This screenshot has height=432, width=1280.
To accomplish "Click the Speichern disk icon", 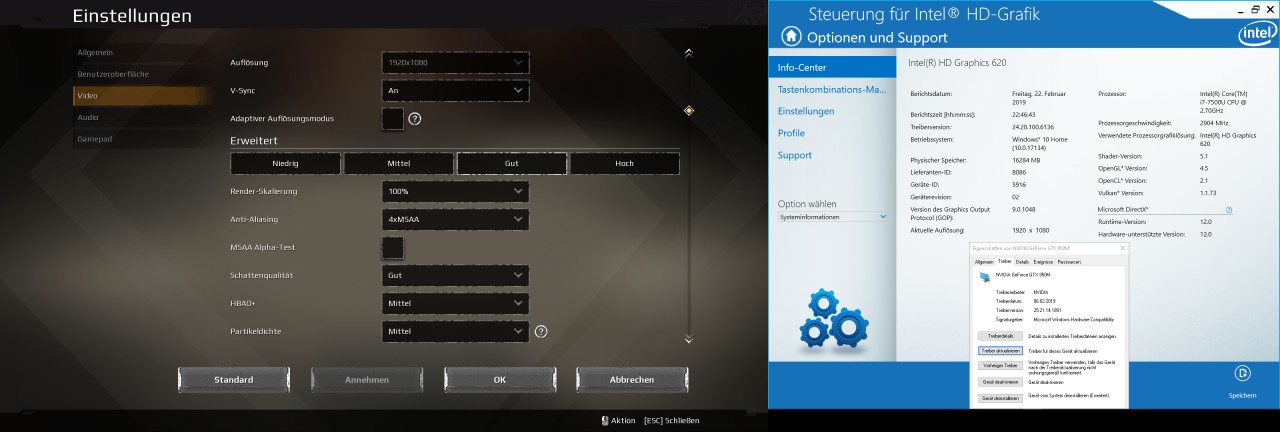I will [1243, 374].
